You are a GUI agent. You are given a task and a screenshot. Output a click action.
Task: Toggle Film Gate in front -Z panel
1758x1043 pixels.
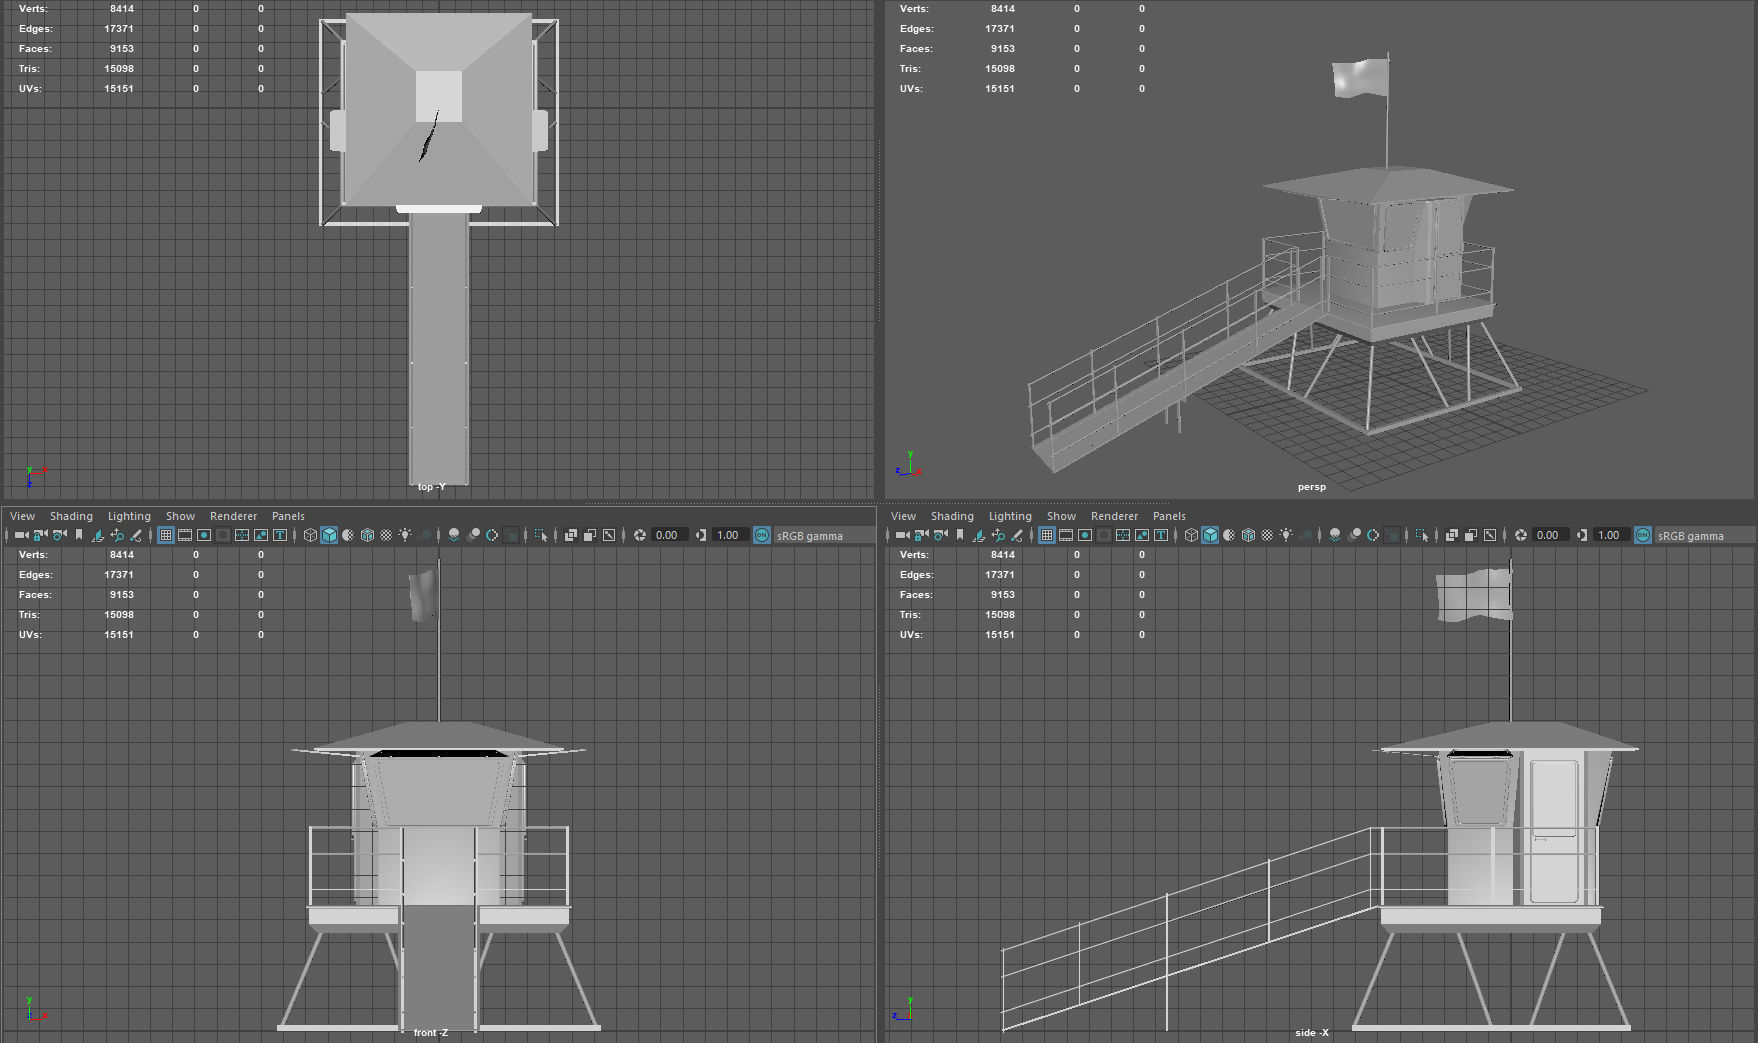click(185, 535)
